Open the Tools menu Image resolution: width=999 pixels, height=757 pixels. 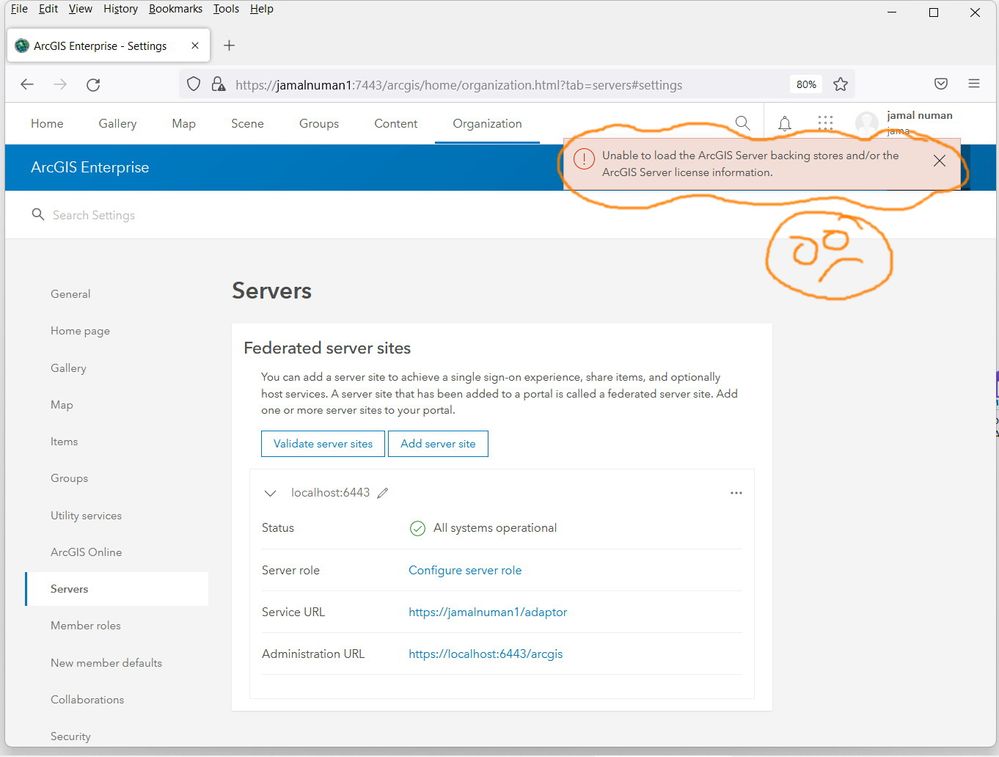(226, 9)
